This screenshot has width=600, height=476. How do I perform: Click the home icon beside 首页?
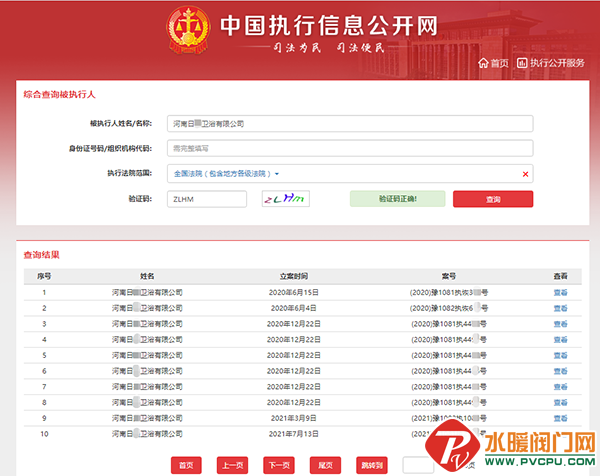483,63
